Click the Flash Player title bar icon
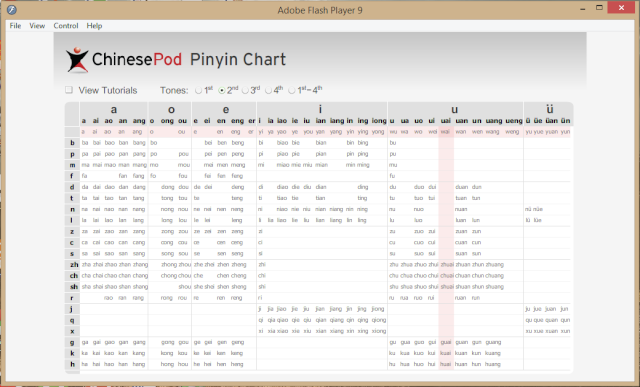 point(11,9)
